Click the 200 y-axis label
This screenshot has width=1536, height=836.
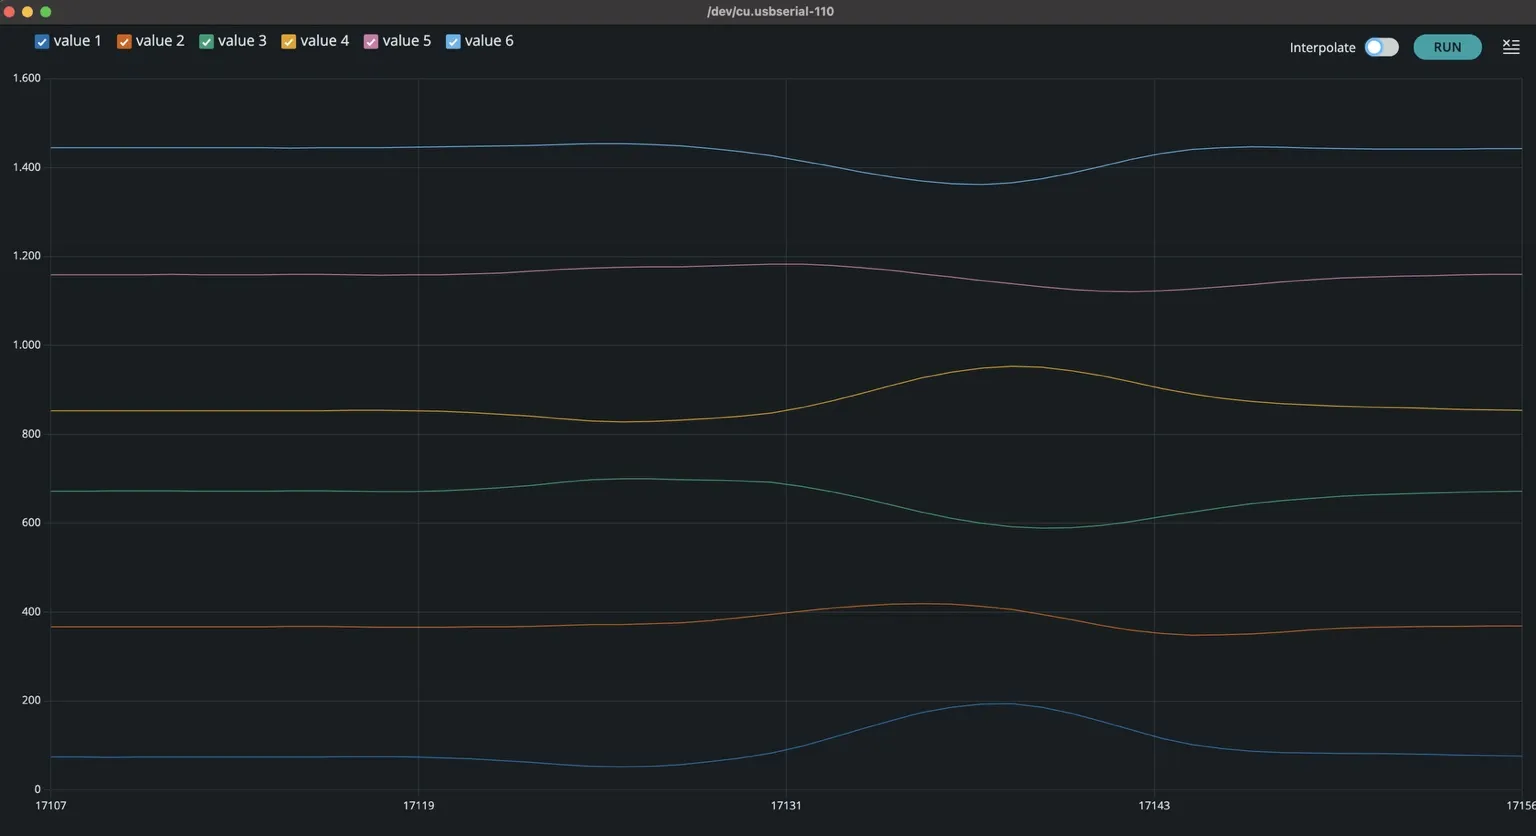(31, 701)
